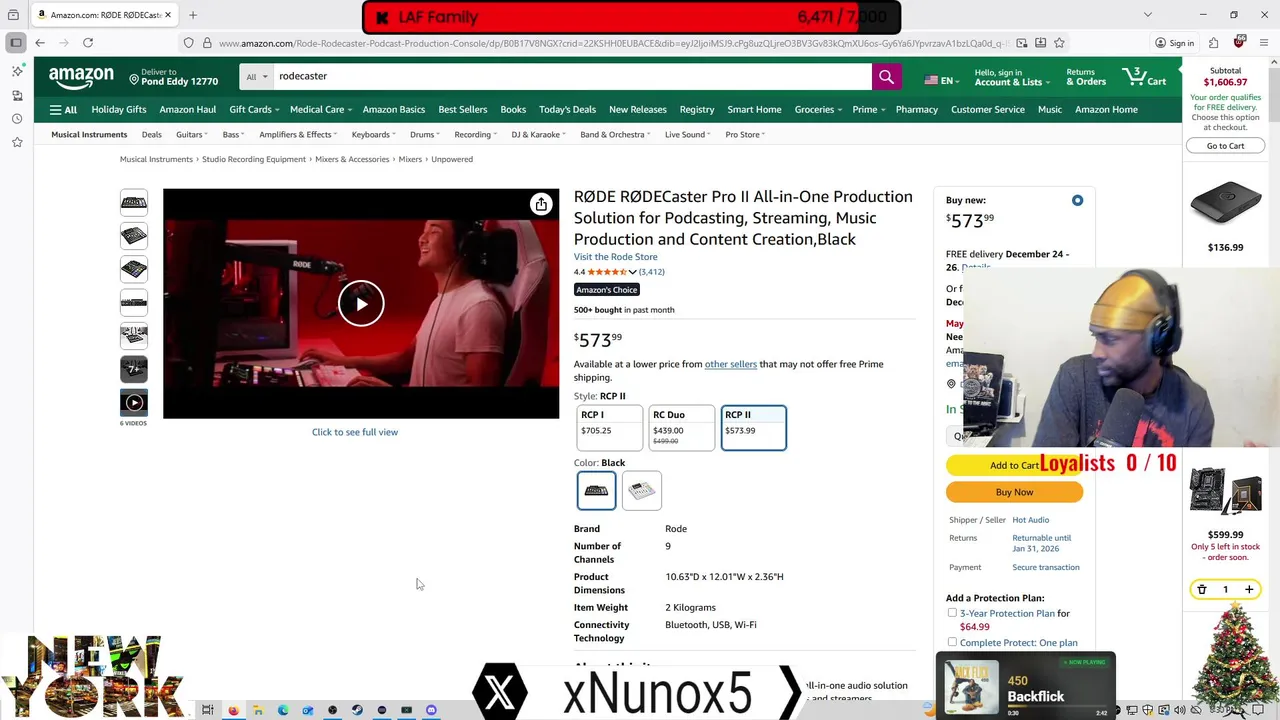Open Returns & Orders
Viewport: 1280px width, 720px height.
pos(1086,77)
